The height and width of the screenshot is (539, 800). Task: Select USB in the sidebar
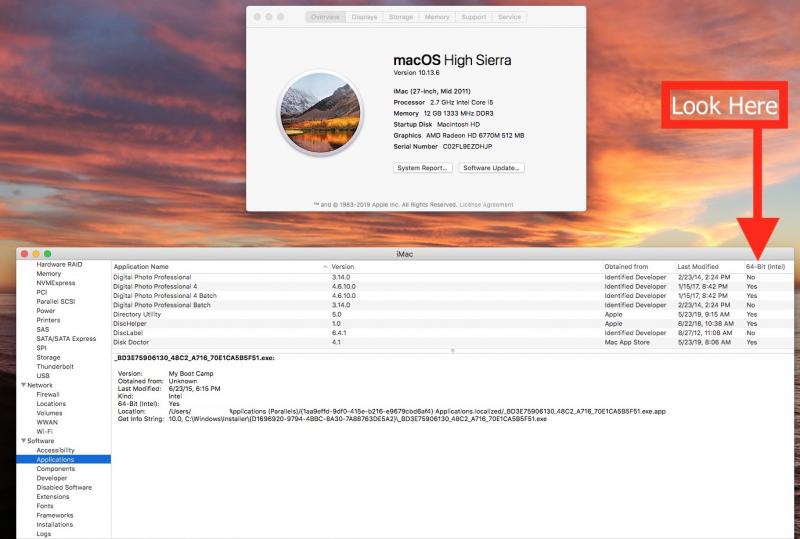(x=43, y=376)
